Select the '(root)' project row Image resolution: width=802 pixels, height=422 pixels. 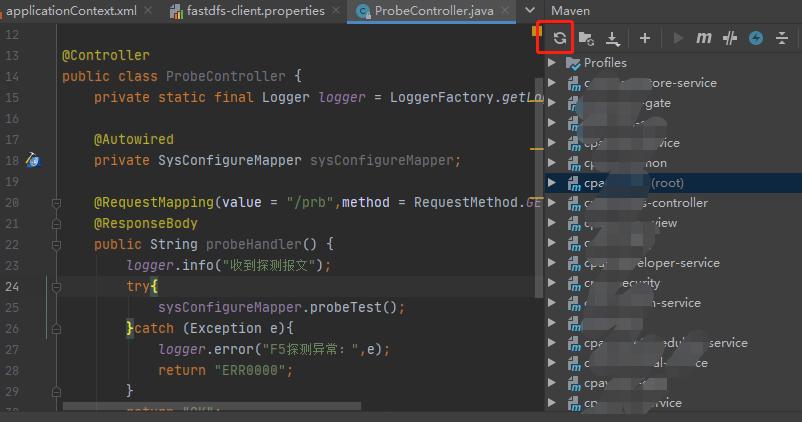coord(674,183)
